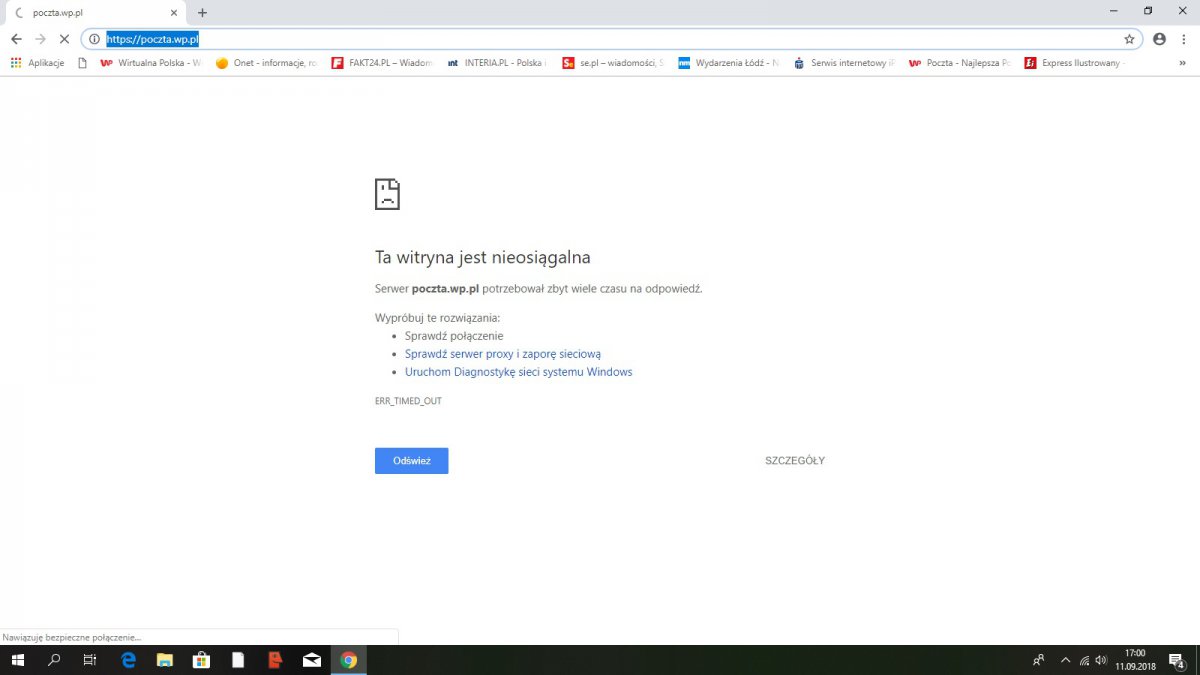Open Microsoft Store from the taskbar
1200x675 pixels.
pyautogui.click(x=201, y=660)
